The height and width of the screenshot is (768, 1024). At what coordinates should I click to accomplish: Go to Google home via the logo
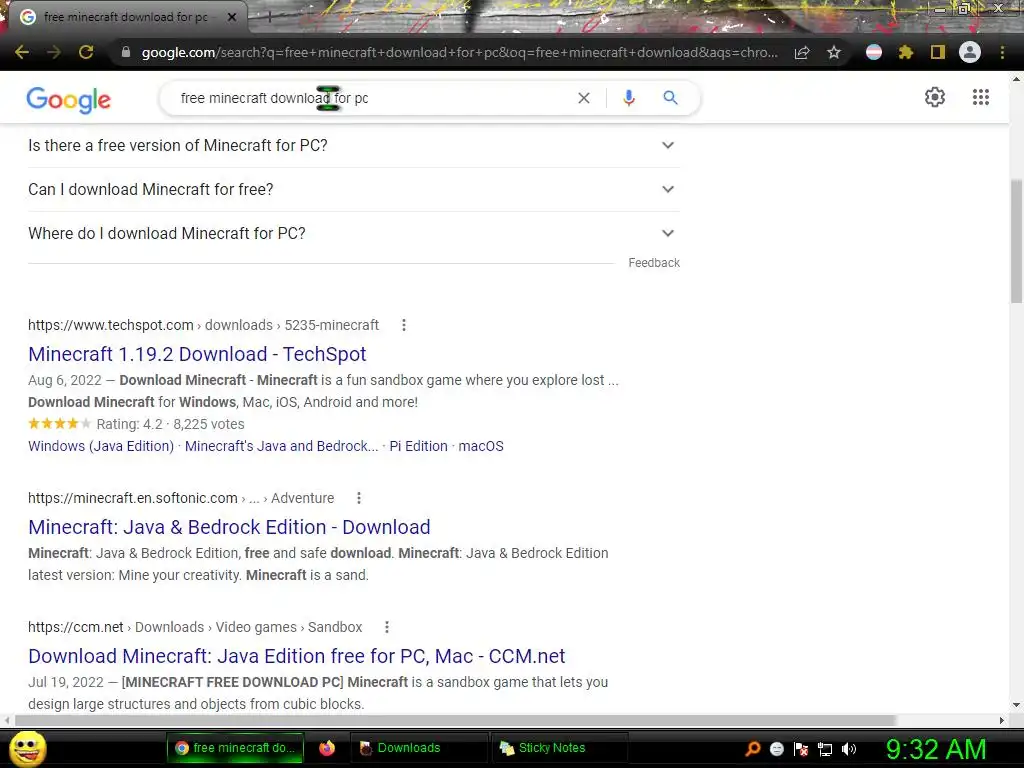pyautogui.click(x=69, y=99)
